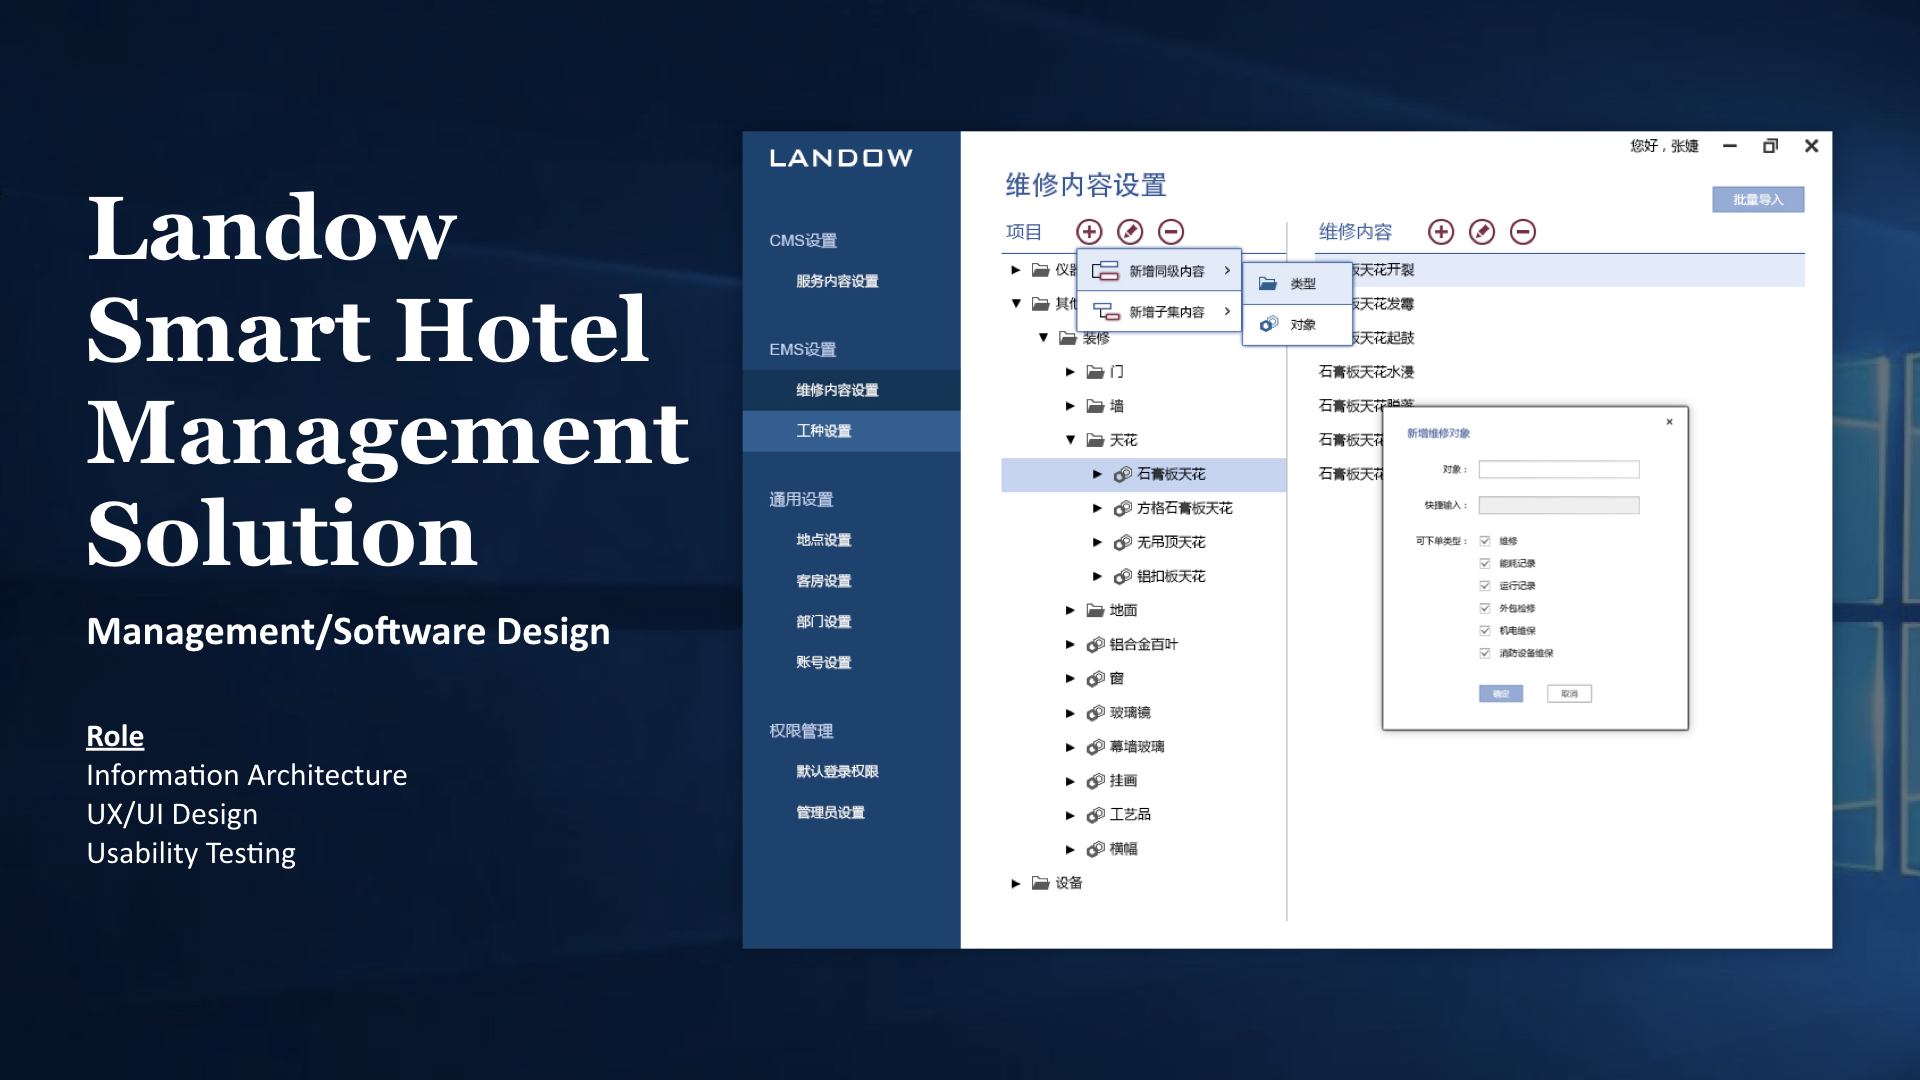Screen dimensions: 1920x1080
Task: Click the 对象 input field
Action: coord(1559,470)
